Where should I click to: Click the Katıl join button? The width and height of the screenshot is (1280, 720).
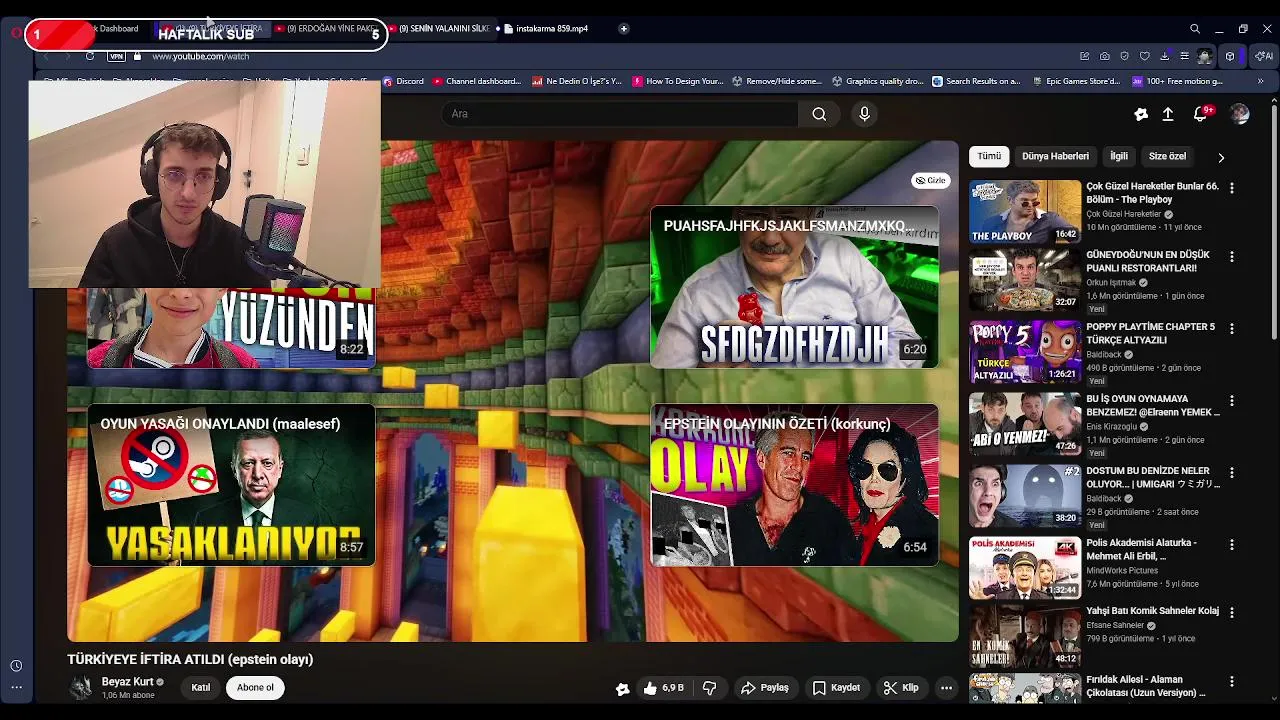(201, 688)
